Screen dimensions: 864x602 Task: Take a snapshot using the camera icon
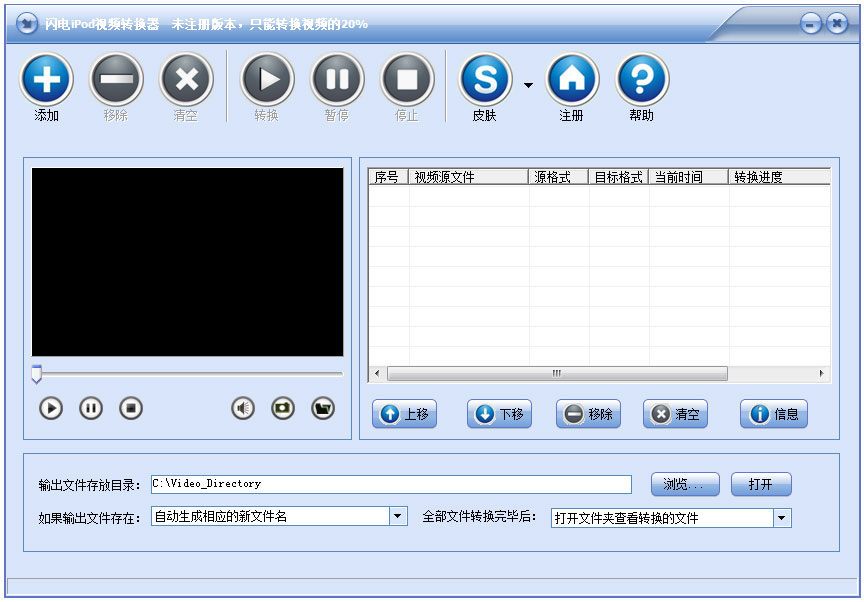(283, 408)
